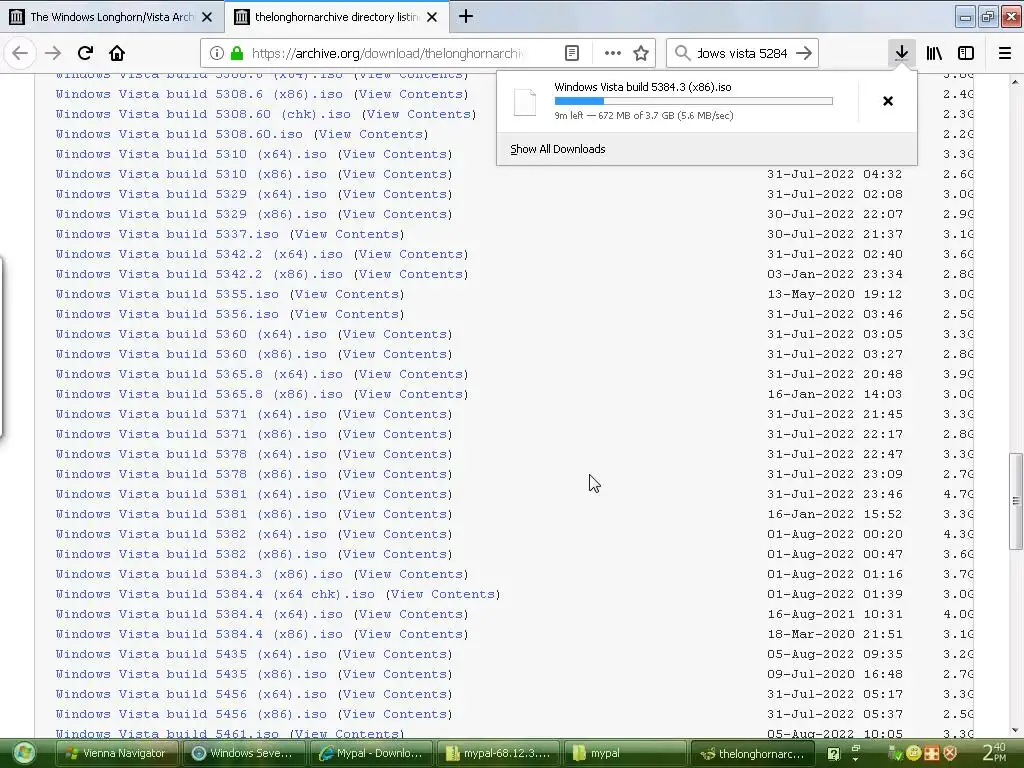The image size is (1024, 768).
Task: Open a new tab with plus button
Action: click(x=466, y=16)
